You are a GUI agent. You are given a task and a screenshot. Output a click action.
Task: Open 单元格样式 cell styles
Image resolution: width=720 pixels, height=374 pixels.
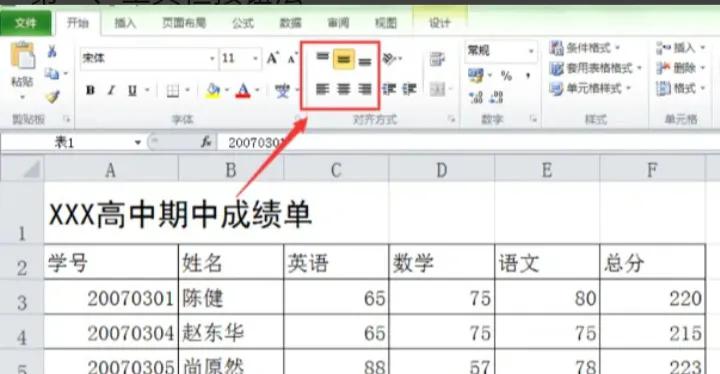coord(591,88)
